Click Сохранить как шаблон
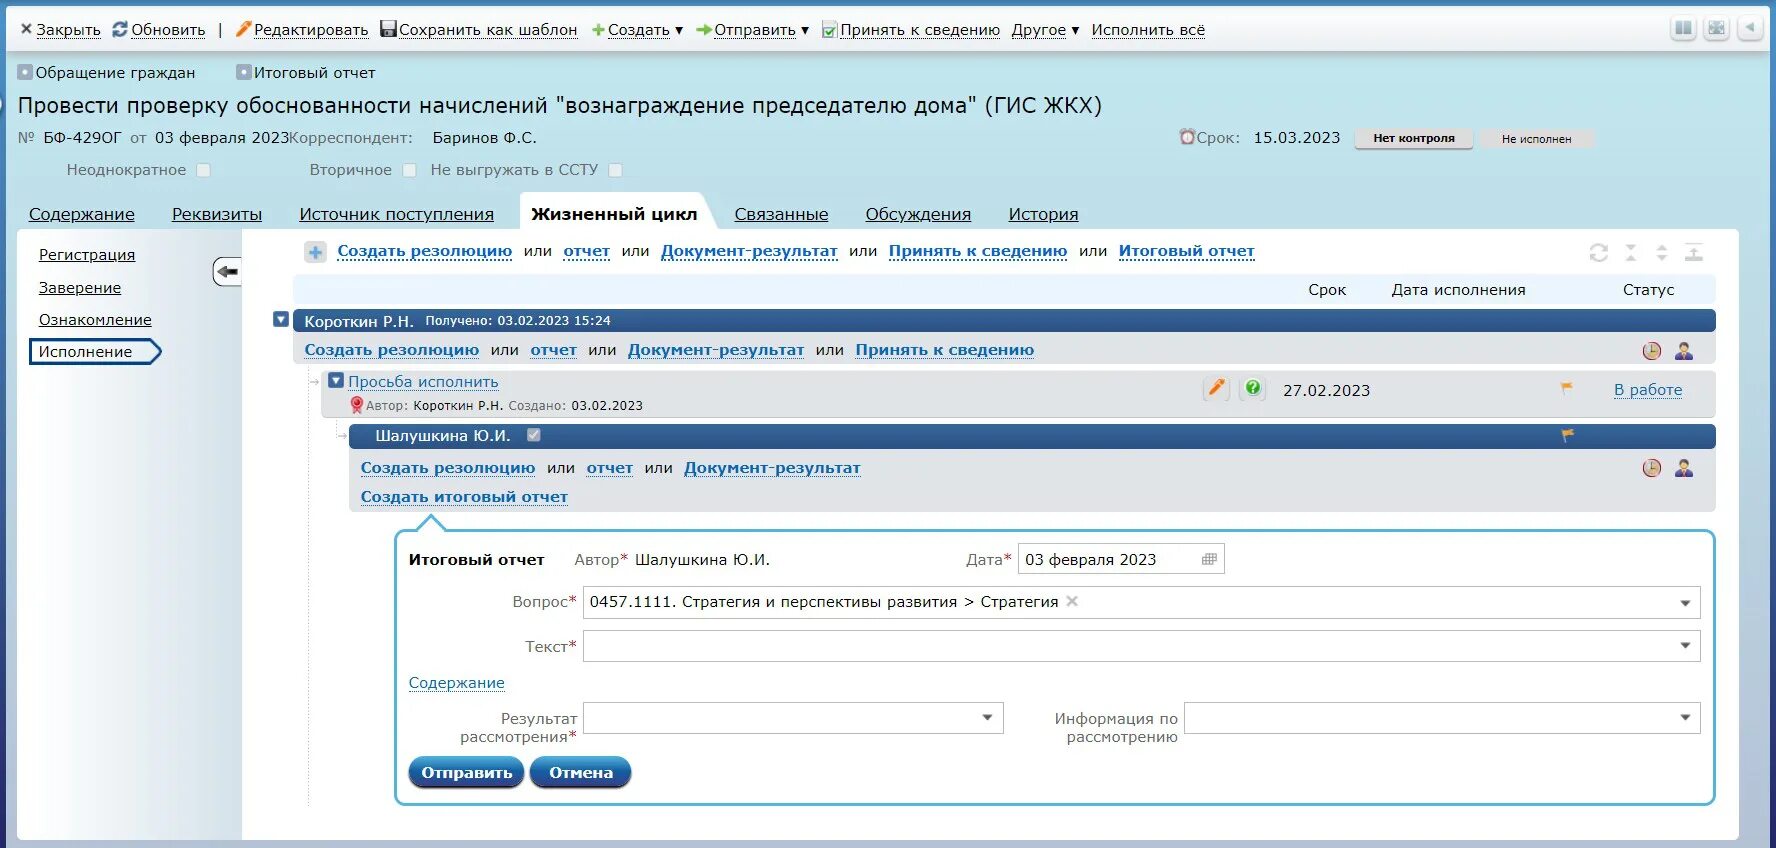This screenshot has height=848, width=1776. tap(479, 30)
